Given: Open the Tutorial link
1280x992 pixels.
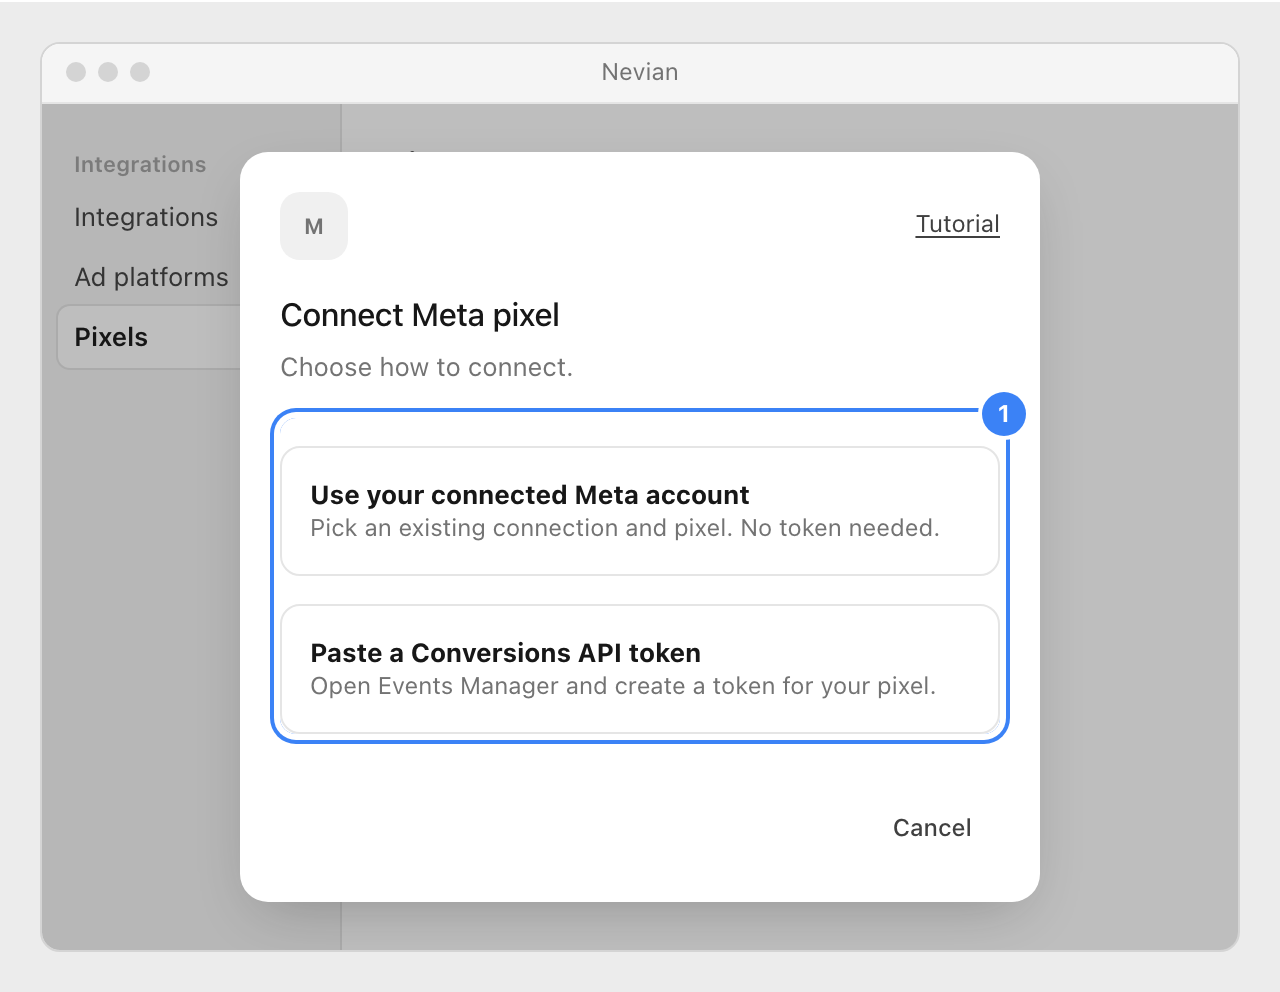Looking at the screenshot, I should coord(957,224).
